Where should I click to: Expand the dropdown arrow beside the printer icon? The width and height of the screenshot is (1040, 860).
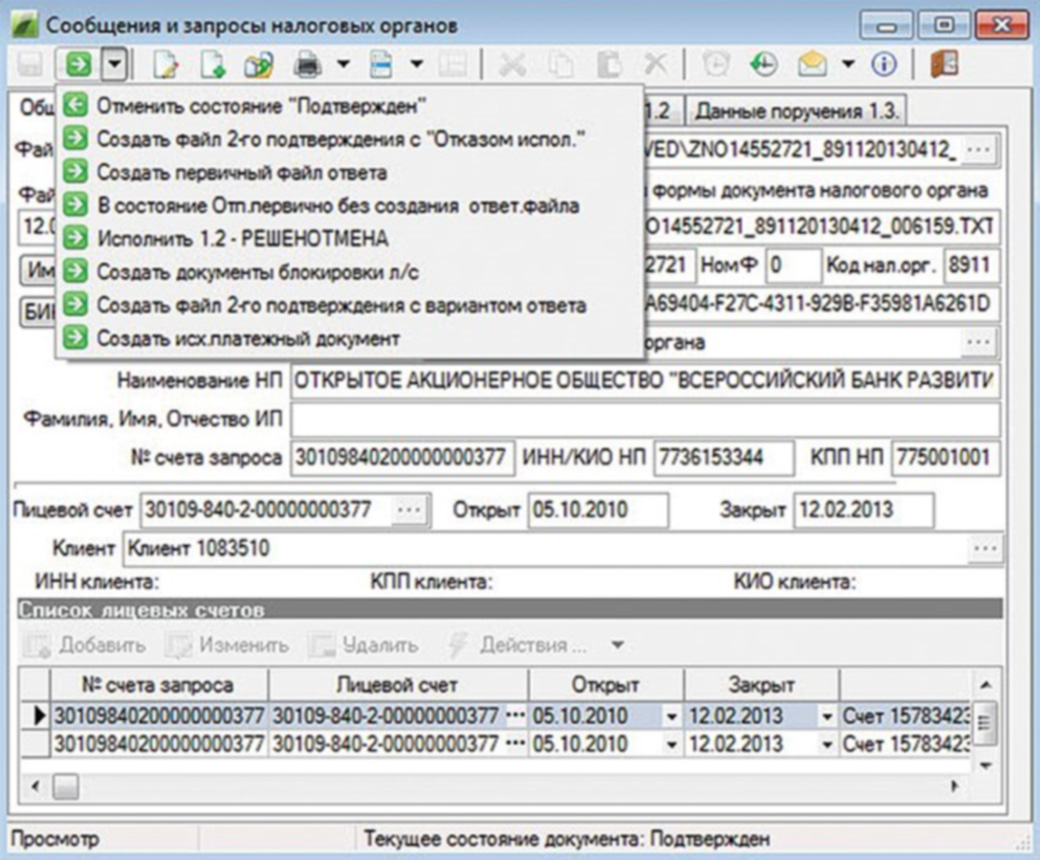342,66
